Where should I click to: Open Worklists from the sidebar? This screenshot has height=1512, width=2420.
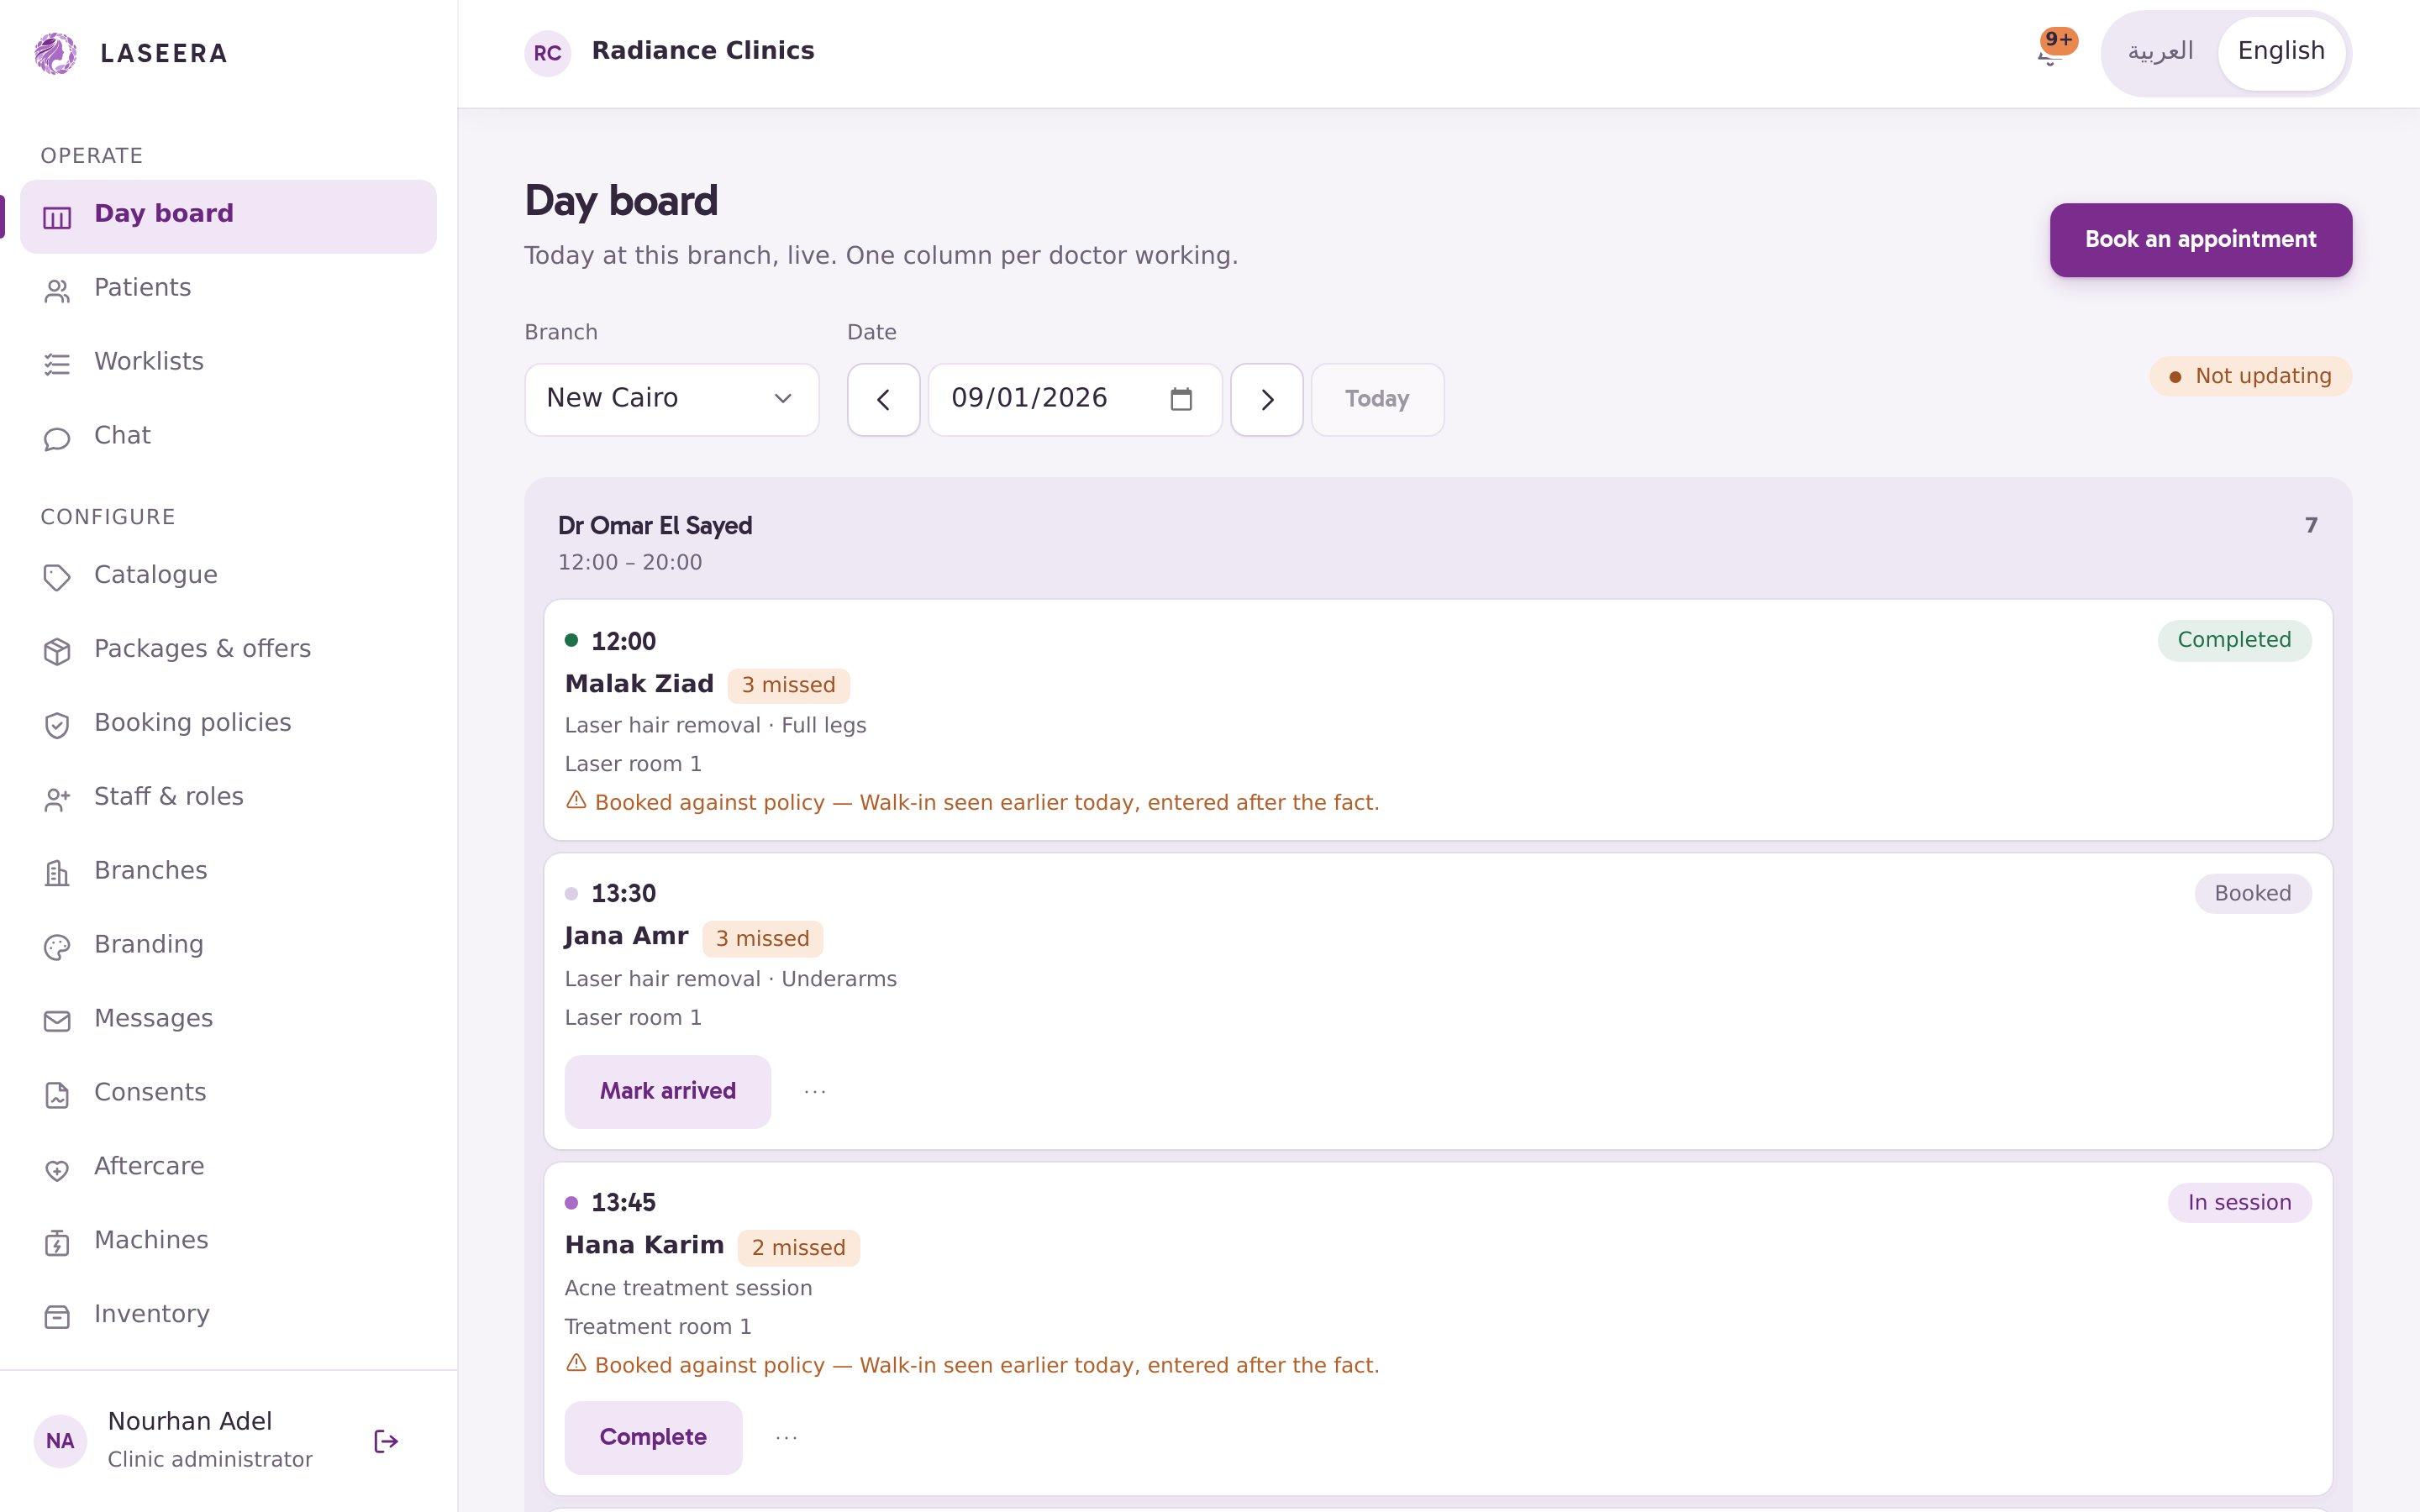click(x=228, y=363)
